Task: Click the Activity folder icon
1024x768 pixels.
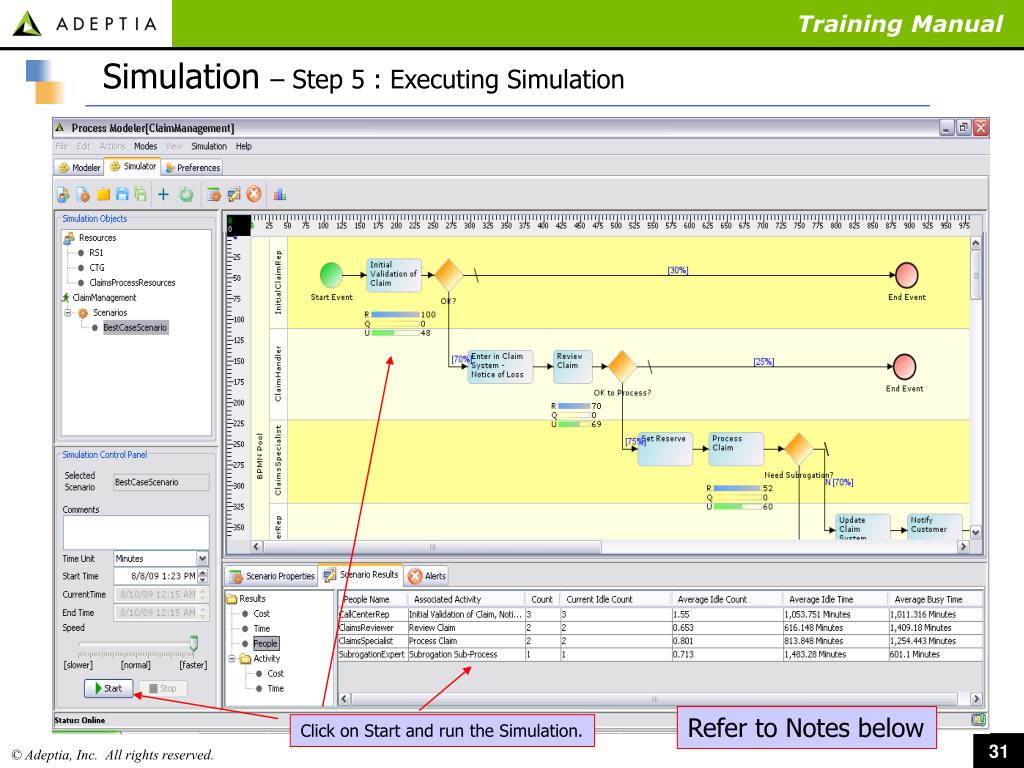Action: [x=246, y=659]
